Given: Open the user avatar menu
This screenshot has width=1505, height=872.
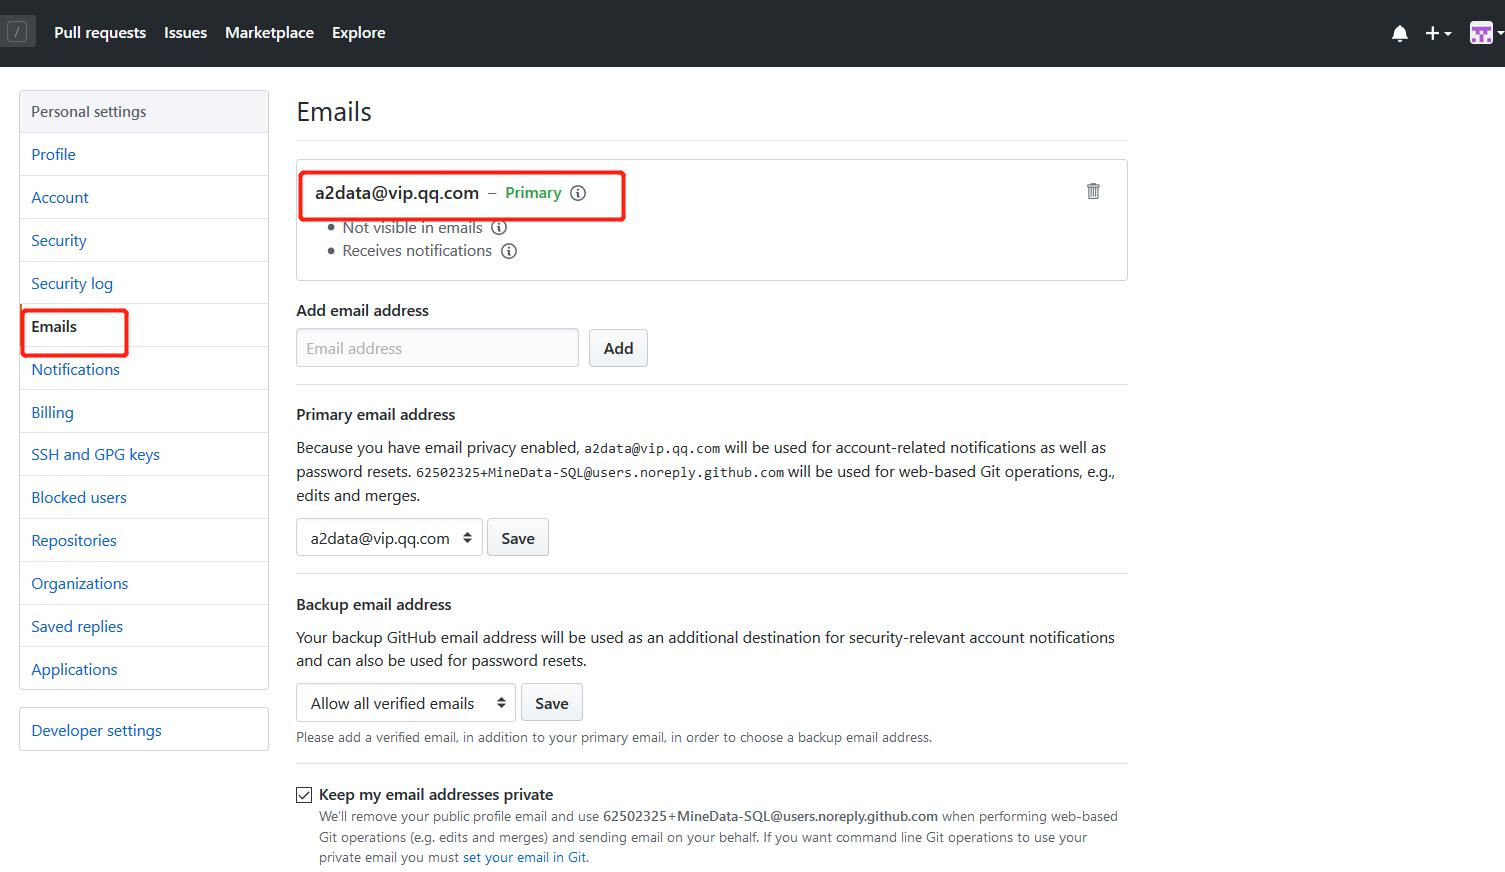Looking at the screenshot, I should 1485,33.
